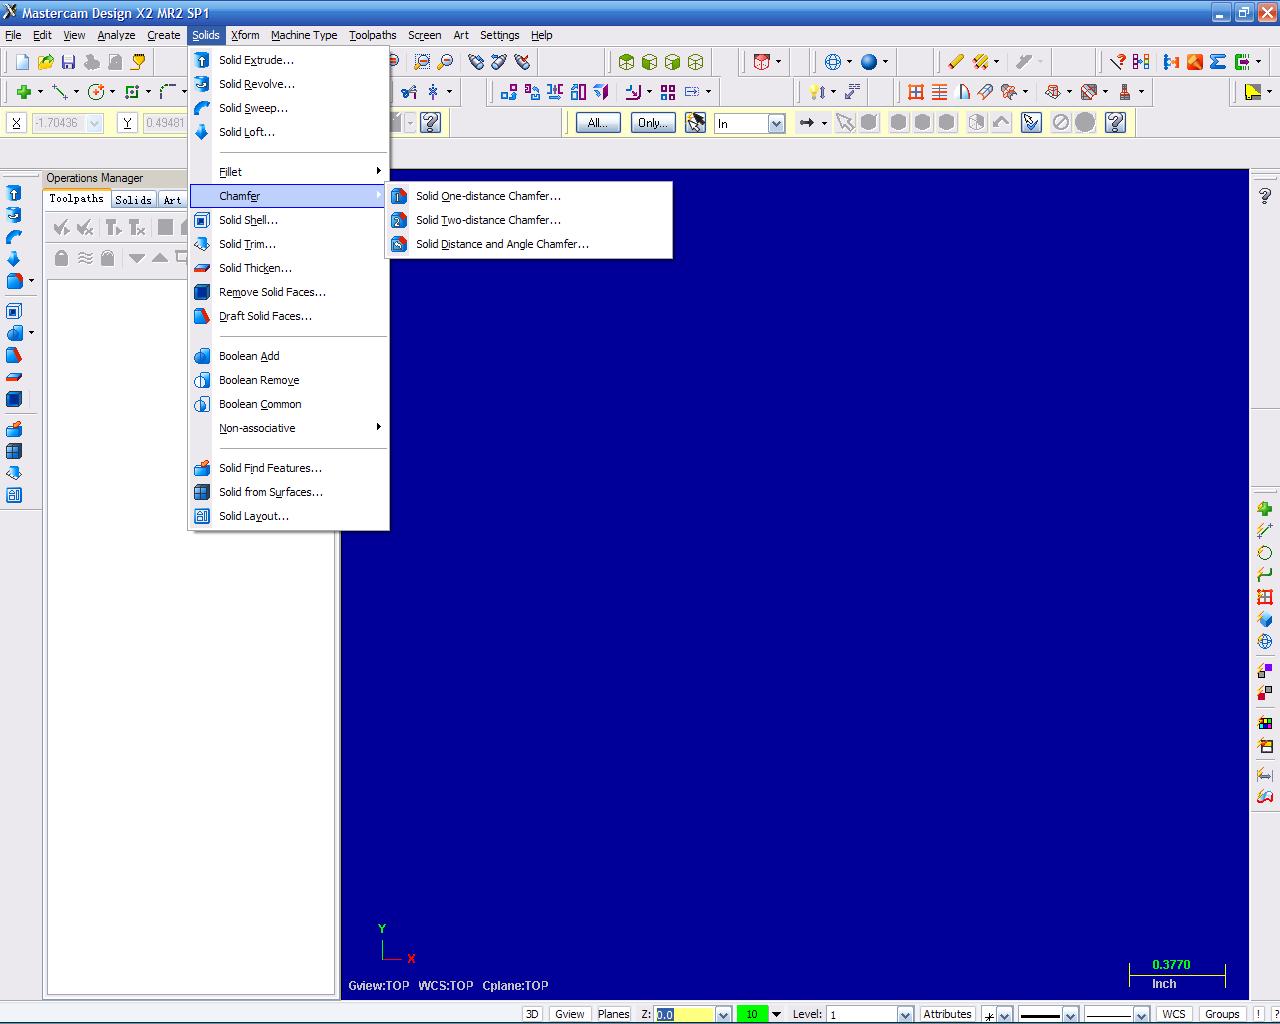
Task: Click the Gview button in status bar
Action: tap(570, 1014)
